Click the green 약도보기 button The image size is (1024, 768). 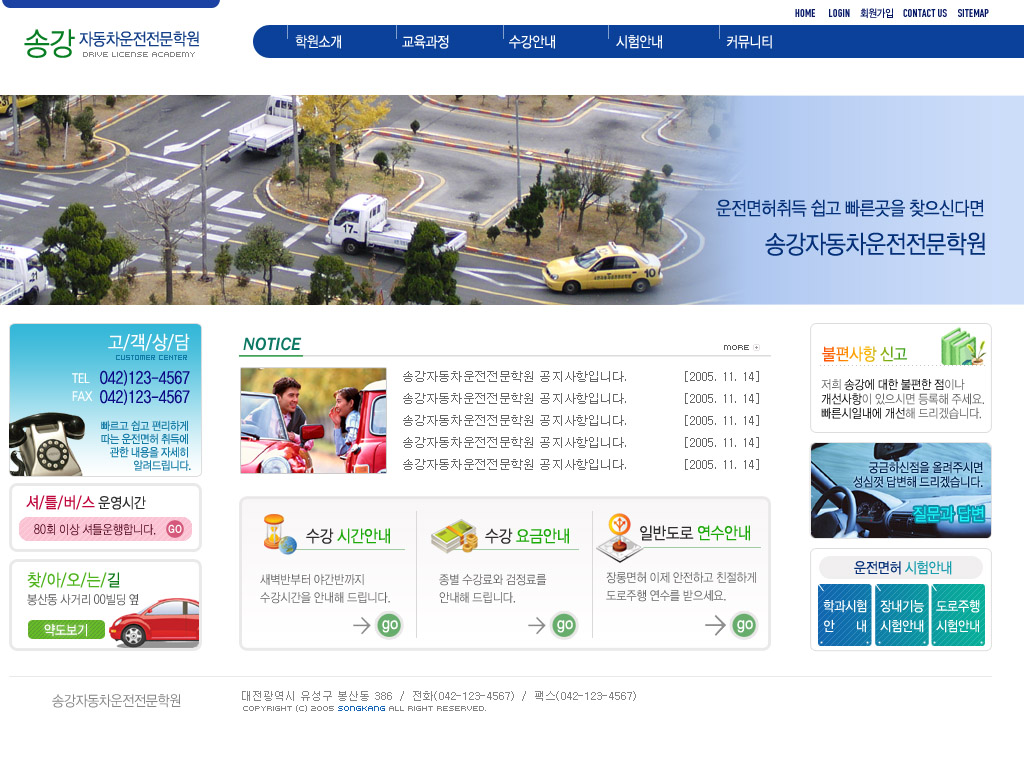click(66, 629)
